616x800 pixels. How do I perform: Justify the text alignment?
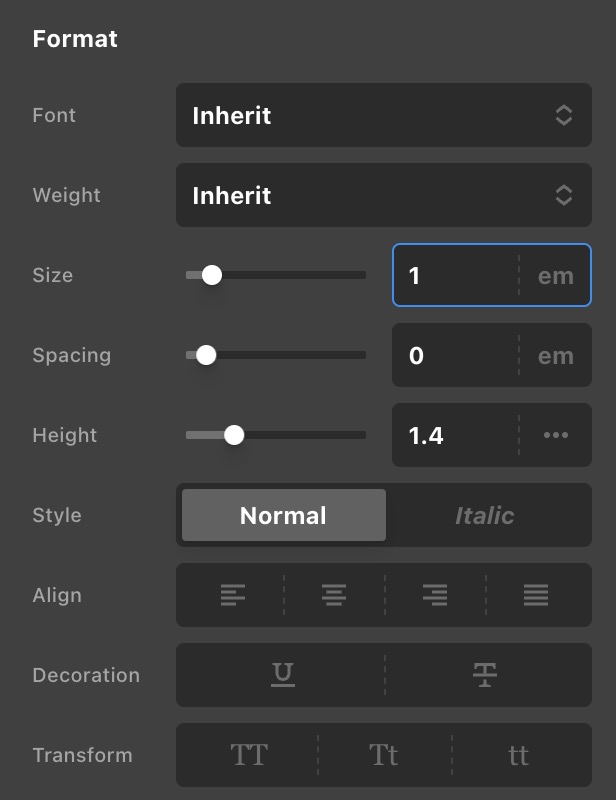(x=536, y=595)
